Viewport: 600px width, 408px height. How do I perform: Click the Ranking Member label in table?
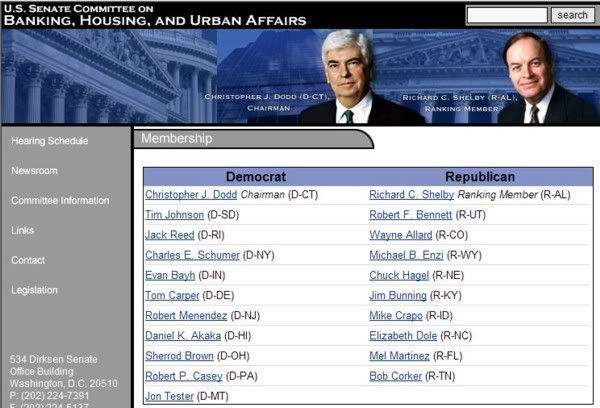coord(497,195)
